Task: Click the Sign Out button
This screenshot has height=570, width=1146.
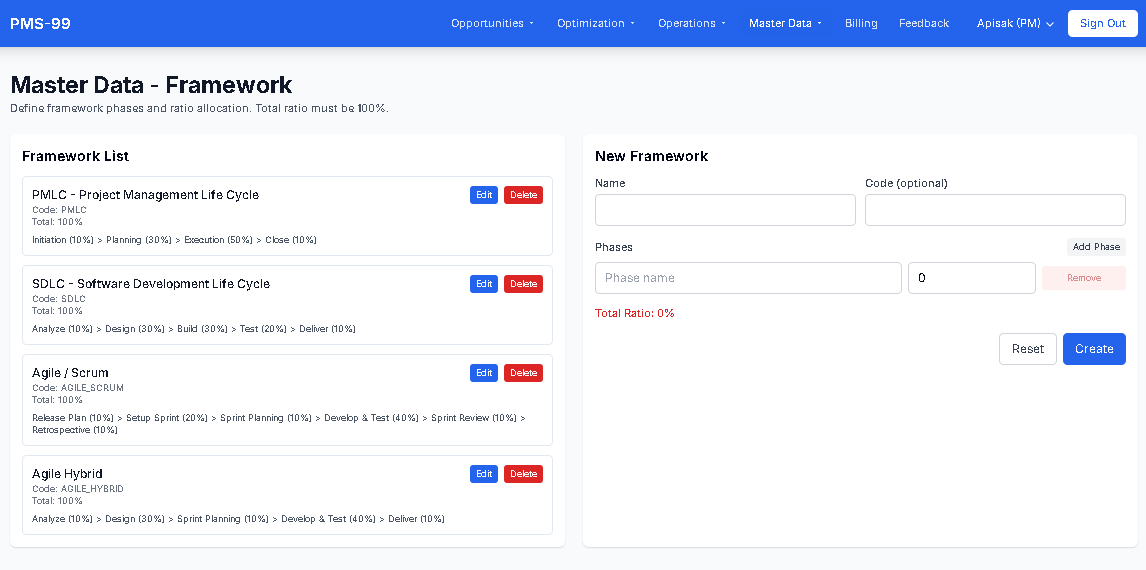Action: click(1102, 23)
